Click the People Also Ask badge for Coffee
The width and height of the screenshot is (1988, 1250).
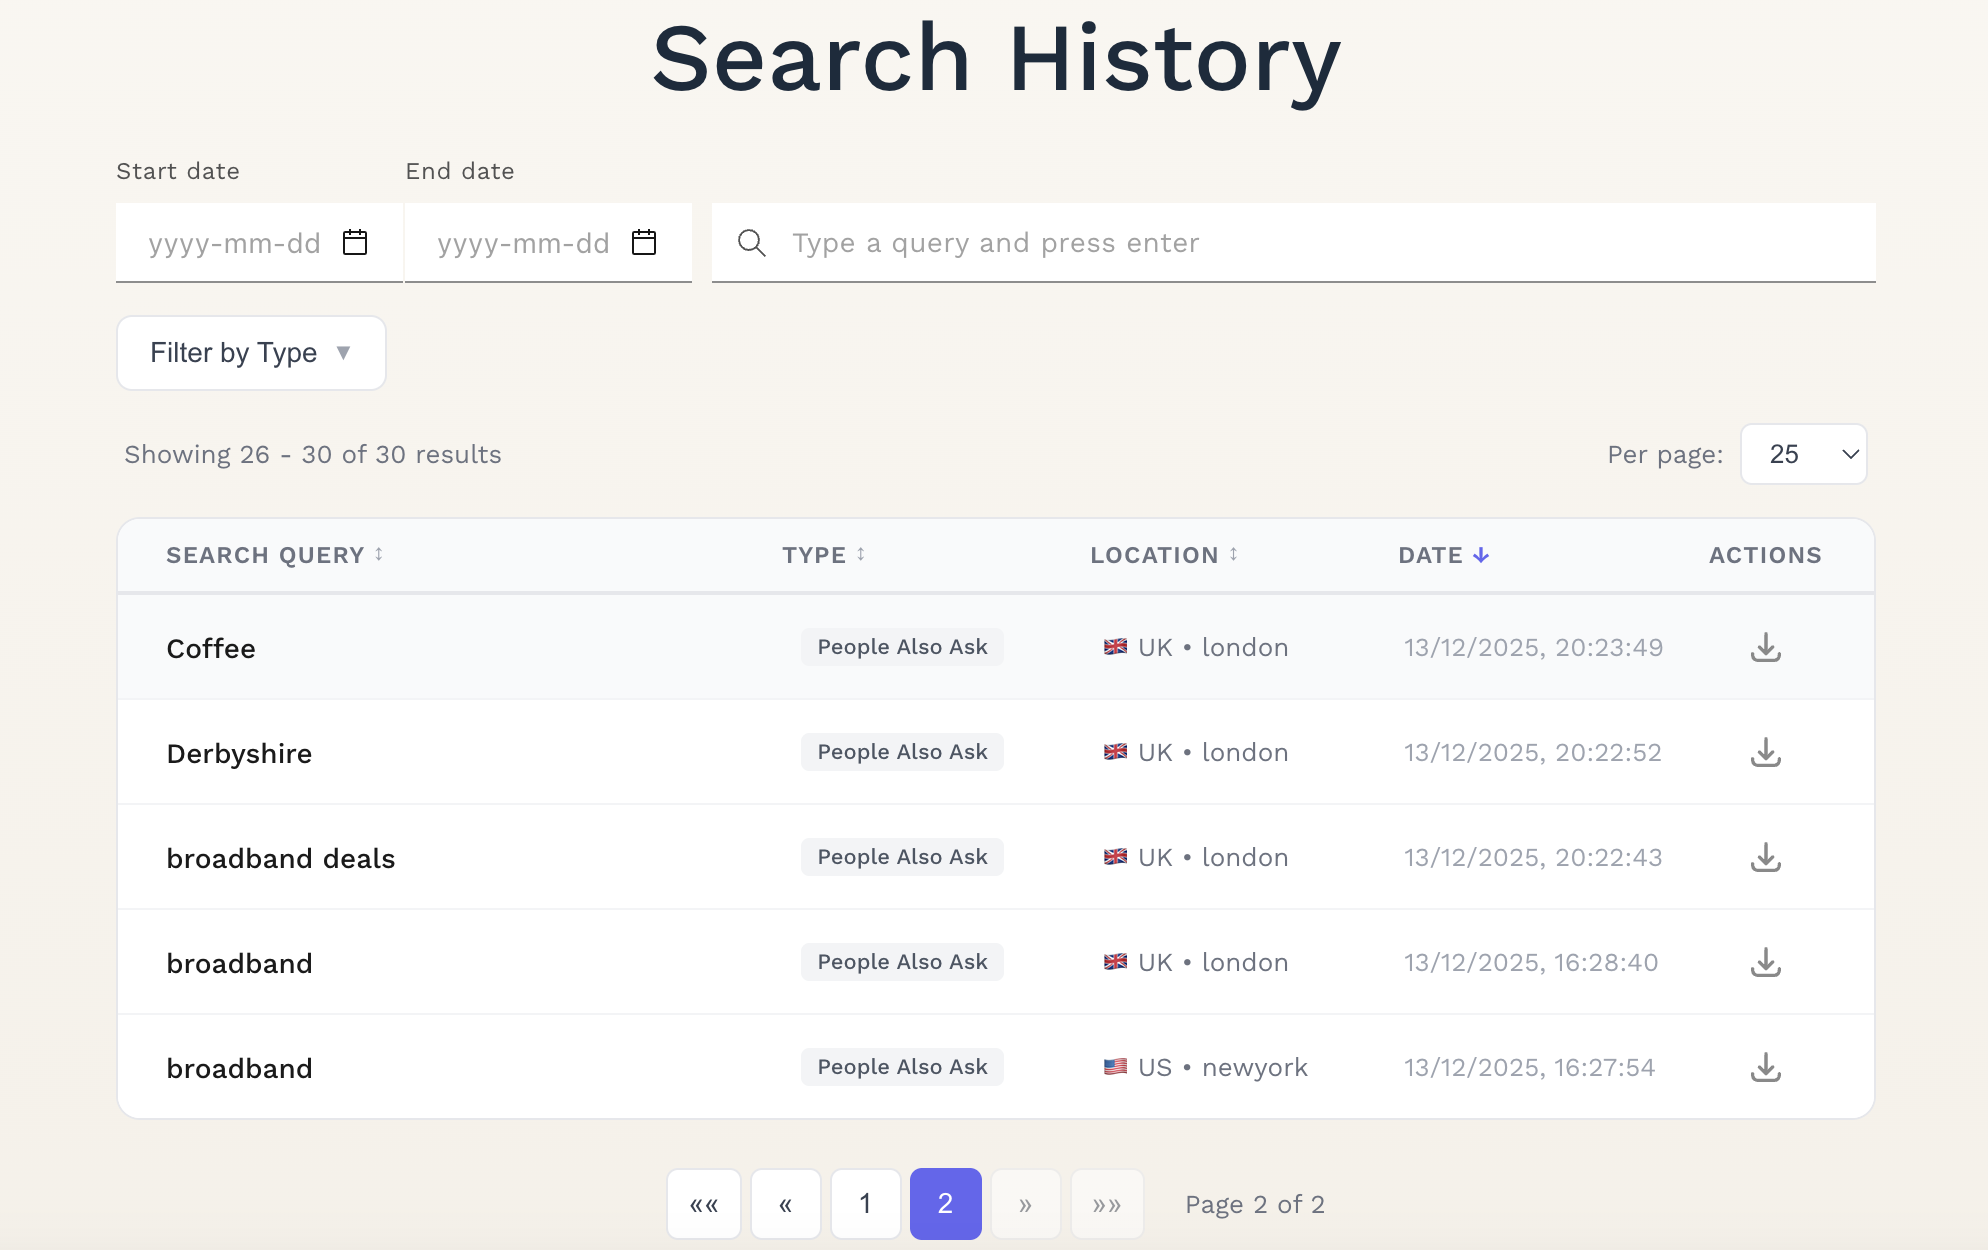click(x=901, y=647)
